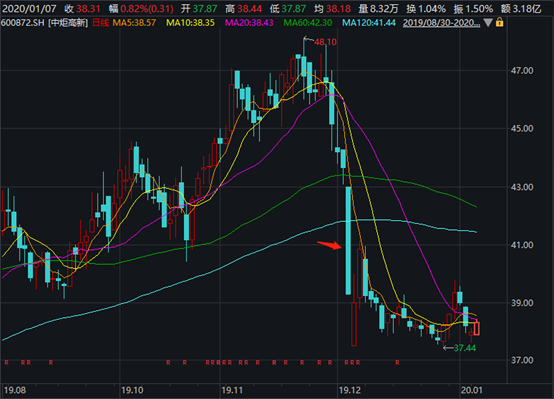The height and width of the screenshot is (399, 554).
Task: Click the amount 3.18亿 value
Action: (x=526, y=8)
